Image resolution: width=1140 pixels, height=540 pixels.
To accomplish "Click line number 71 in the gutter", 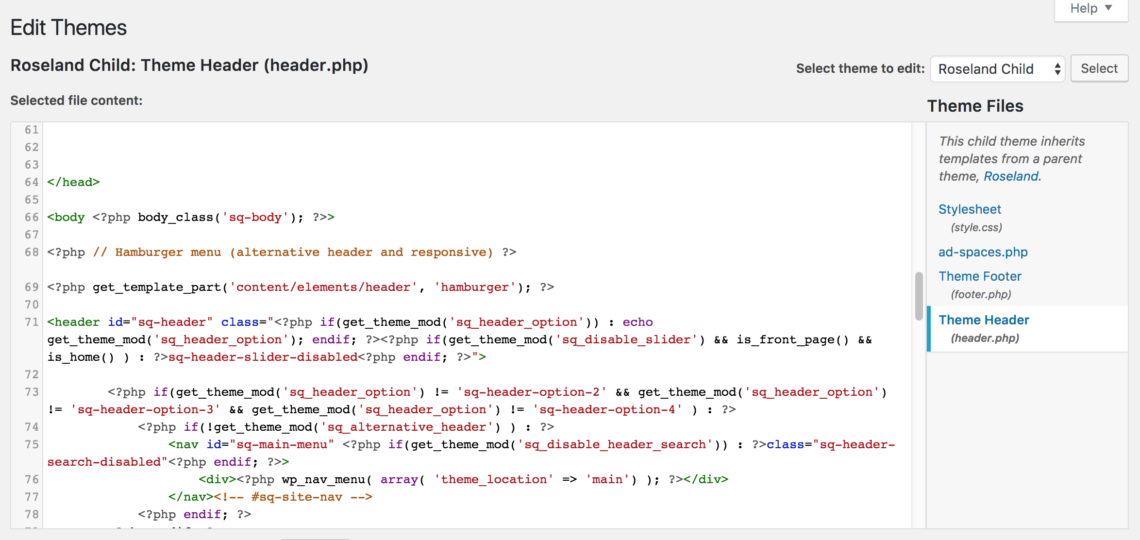I will pos(30,322).
